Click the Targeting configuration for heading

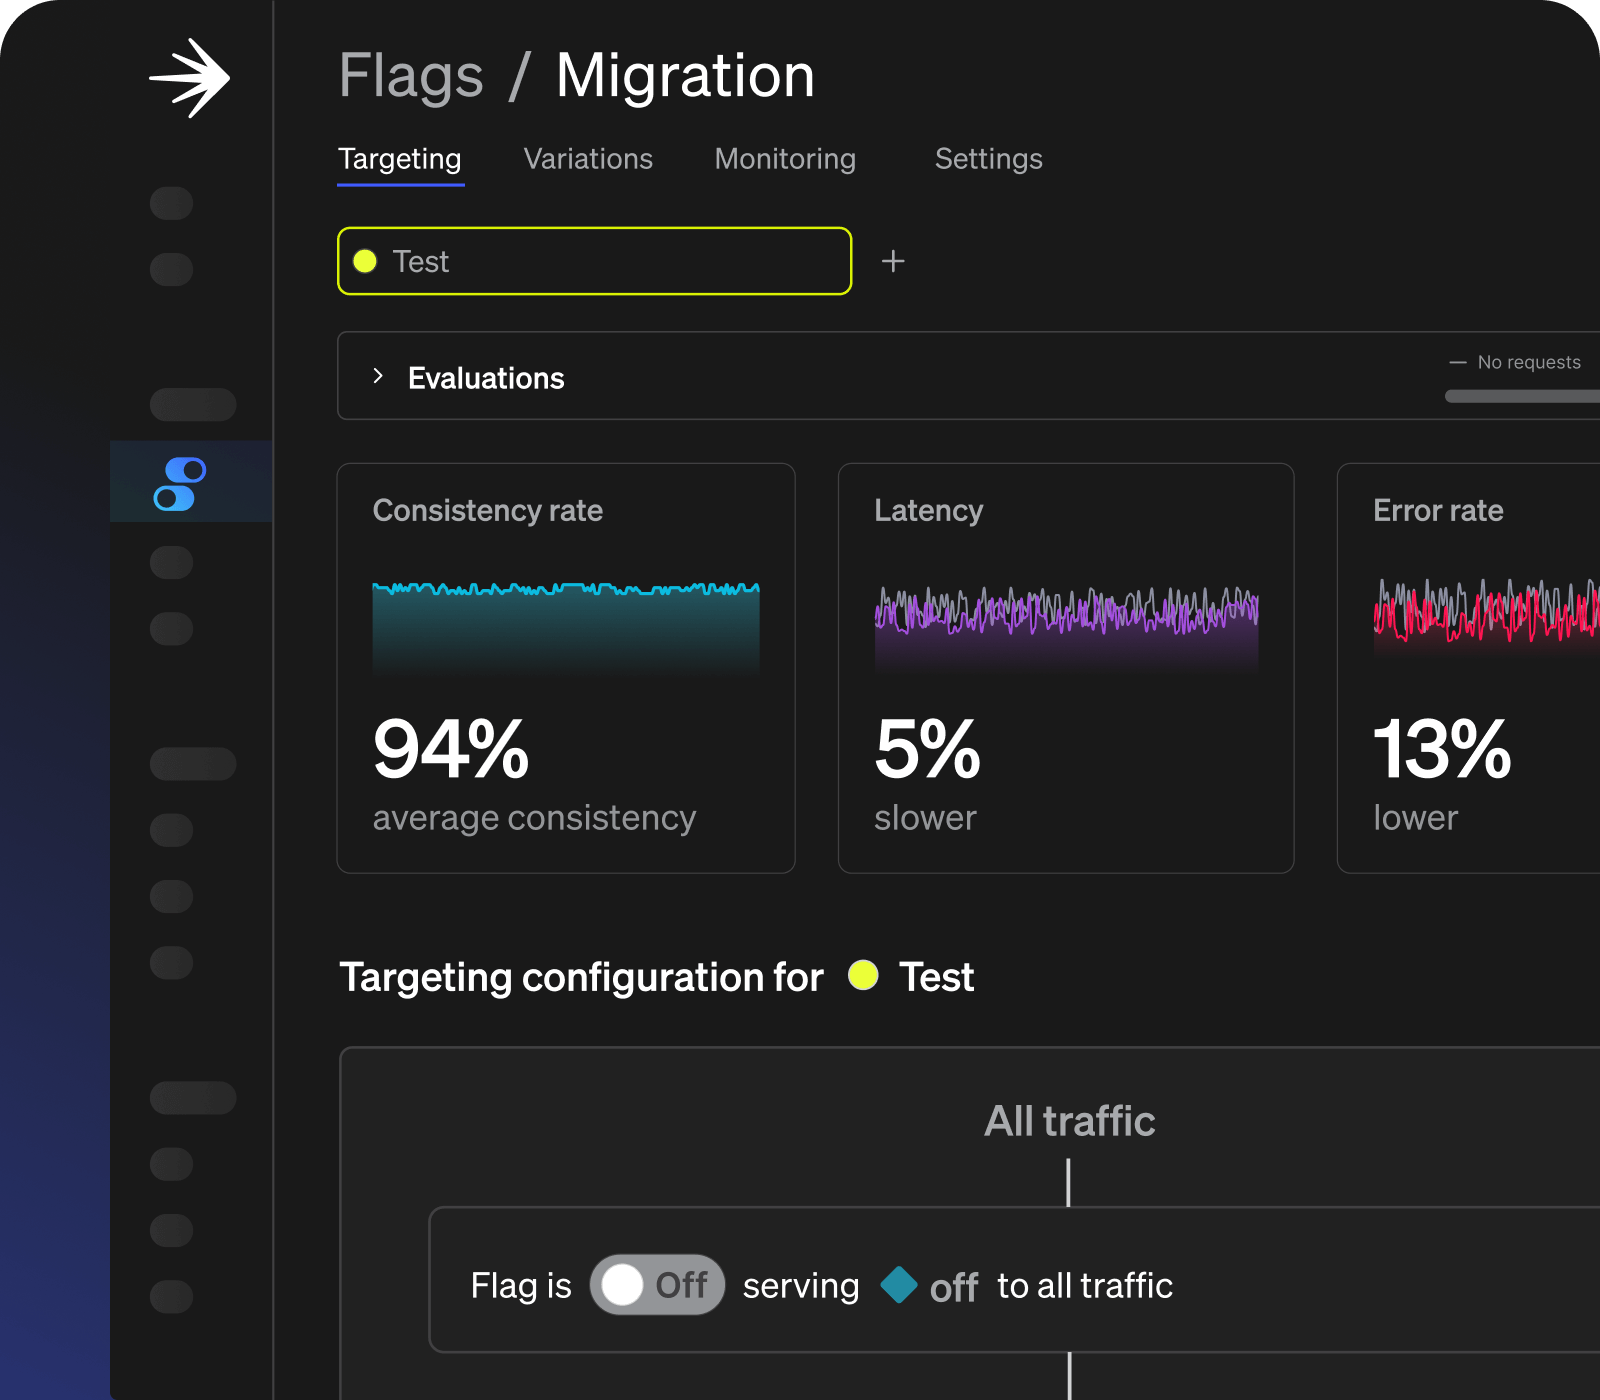[x=581, y=977]
